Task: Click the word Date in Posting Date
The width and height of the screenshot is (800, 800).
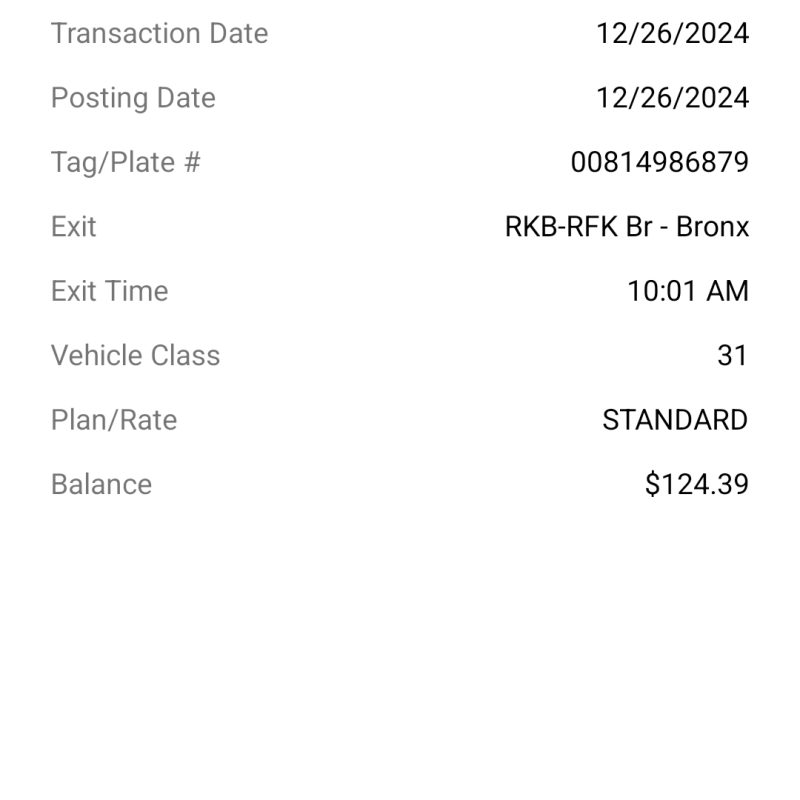Action: click(186, 97)
